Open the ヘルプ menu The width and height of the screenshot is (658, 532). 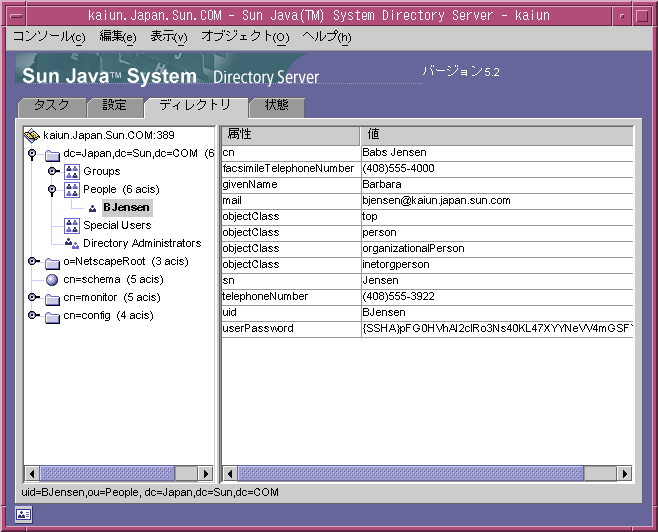click(326, 37)
